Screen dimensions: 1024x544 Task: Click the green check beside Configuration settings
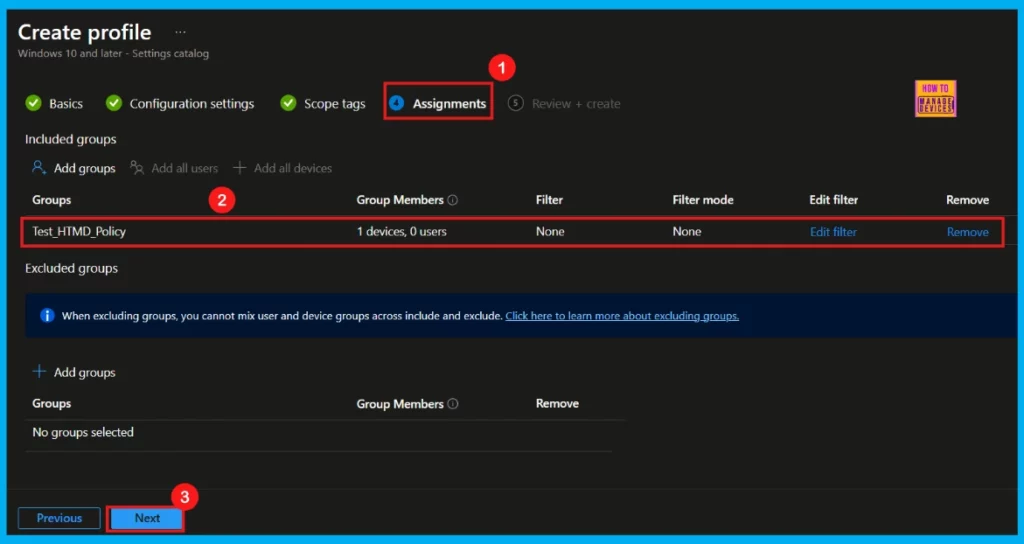(x=114, y=103)
